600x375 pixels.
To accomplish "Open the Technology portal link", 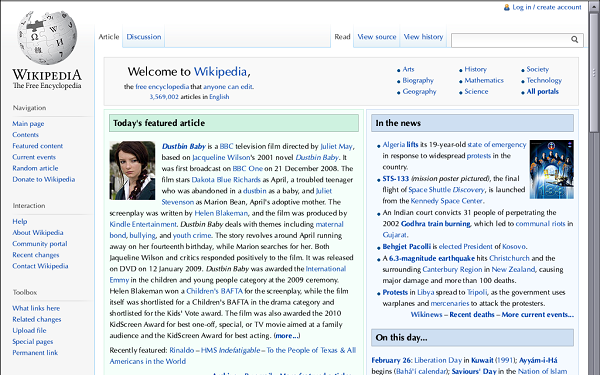I will click(x=544, y=80).
